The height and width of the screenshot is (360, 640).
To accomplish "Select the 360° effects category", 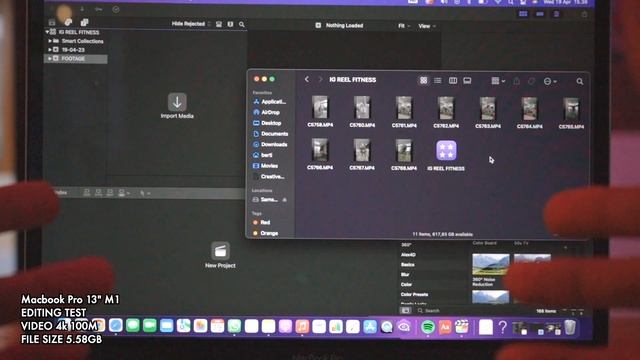I will click(x=406, y=245).
